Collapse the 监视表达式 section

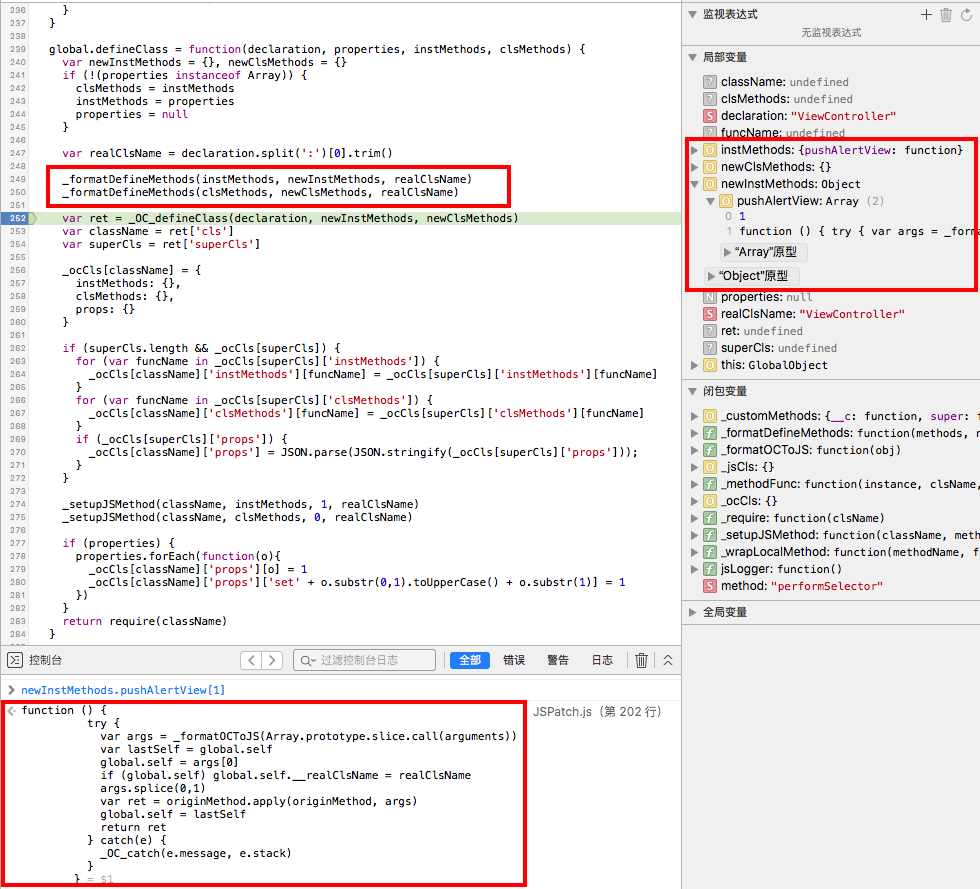click(x=692, y=14)
